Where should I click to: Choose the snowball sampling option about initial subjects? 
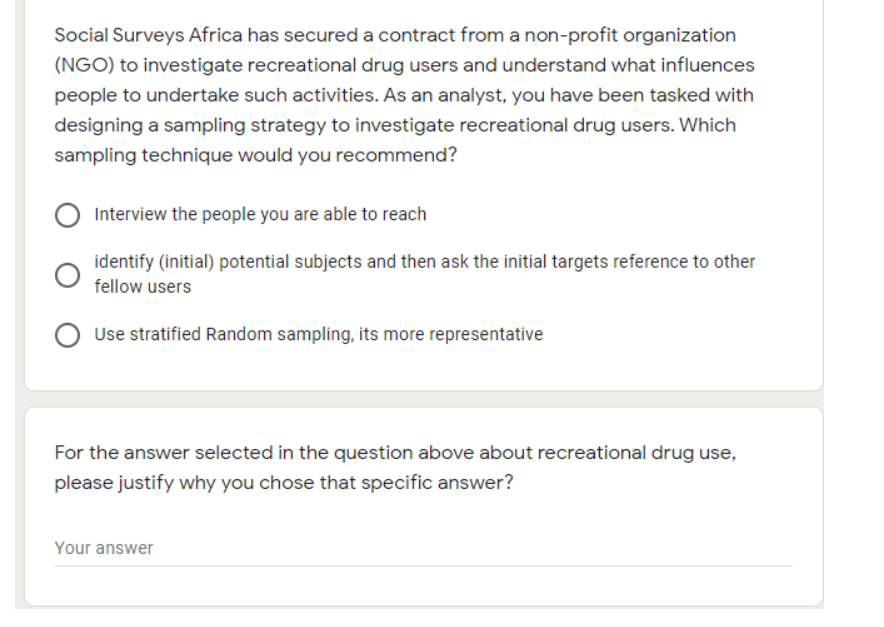68,272
